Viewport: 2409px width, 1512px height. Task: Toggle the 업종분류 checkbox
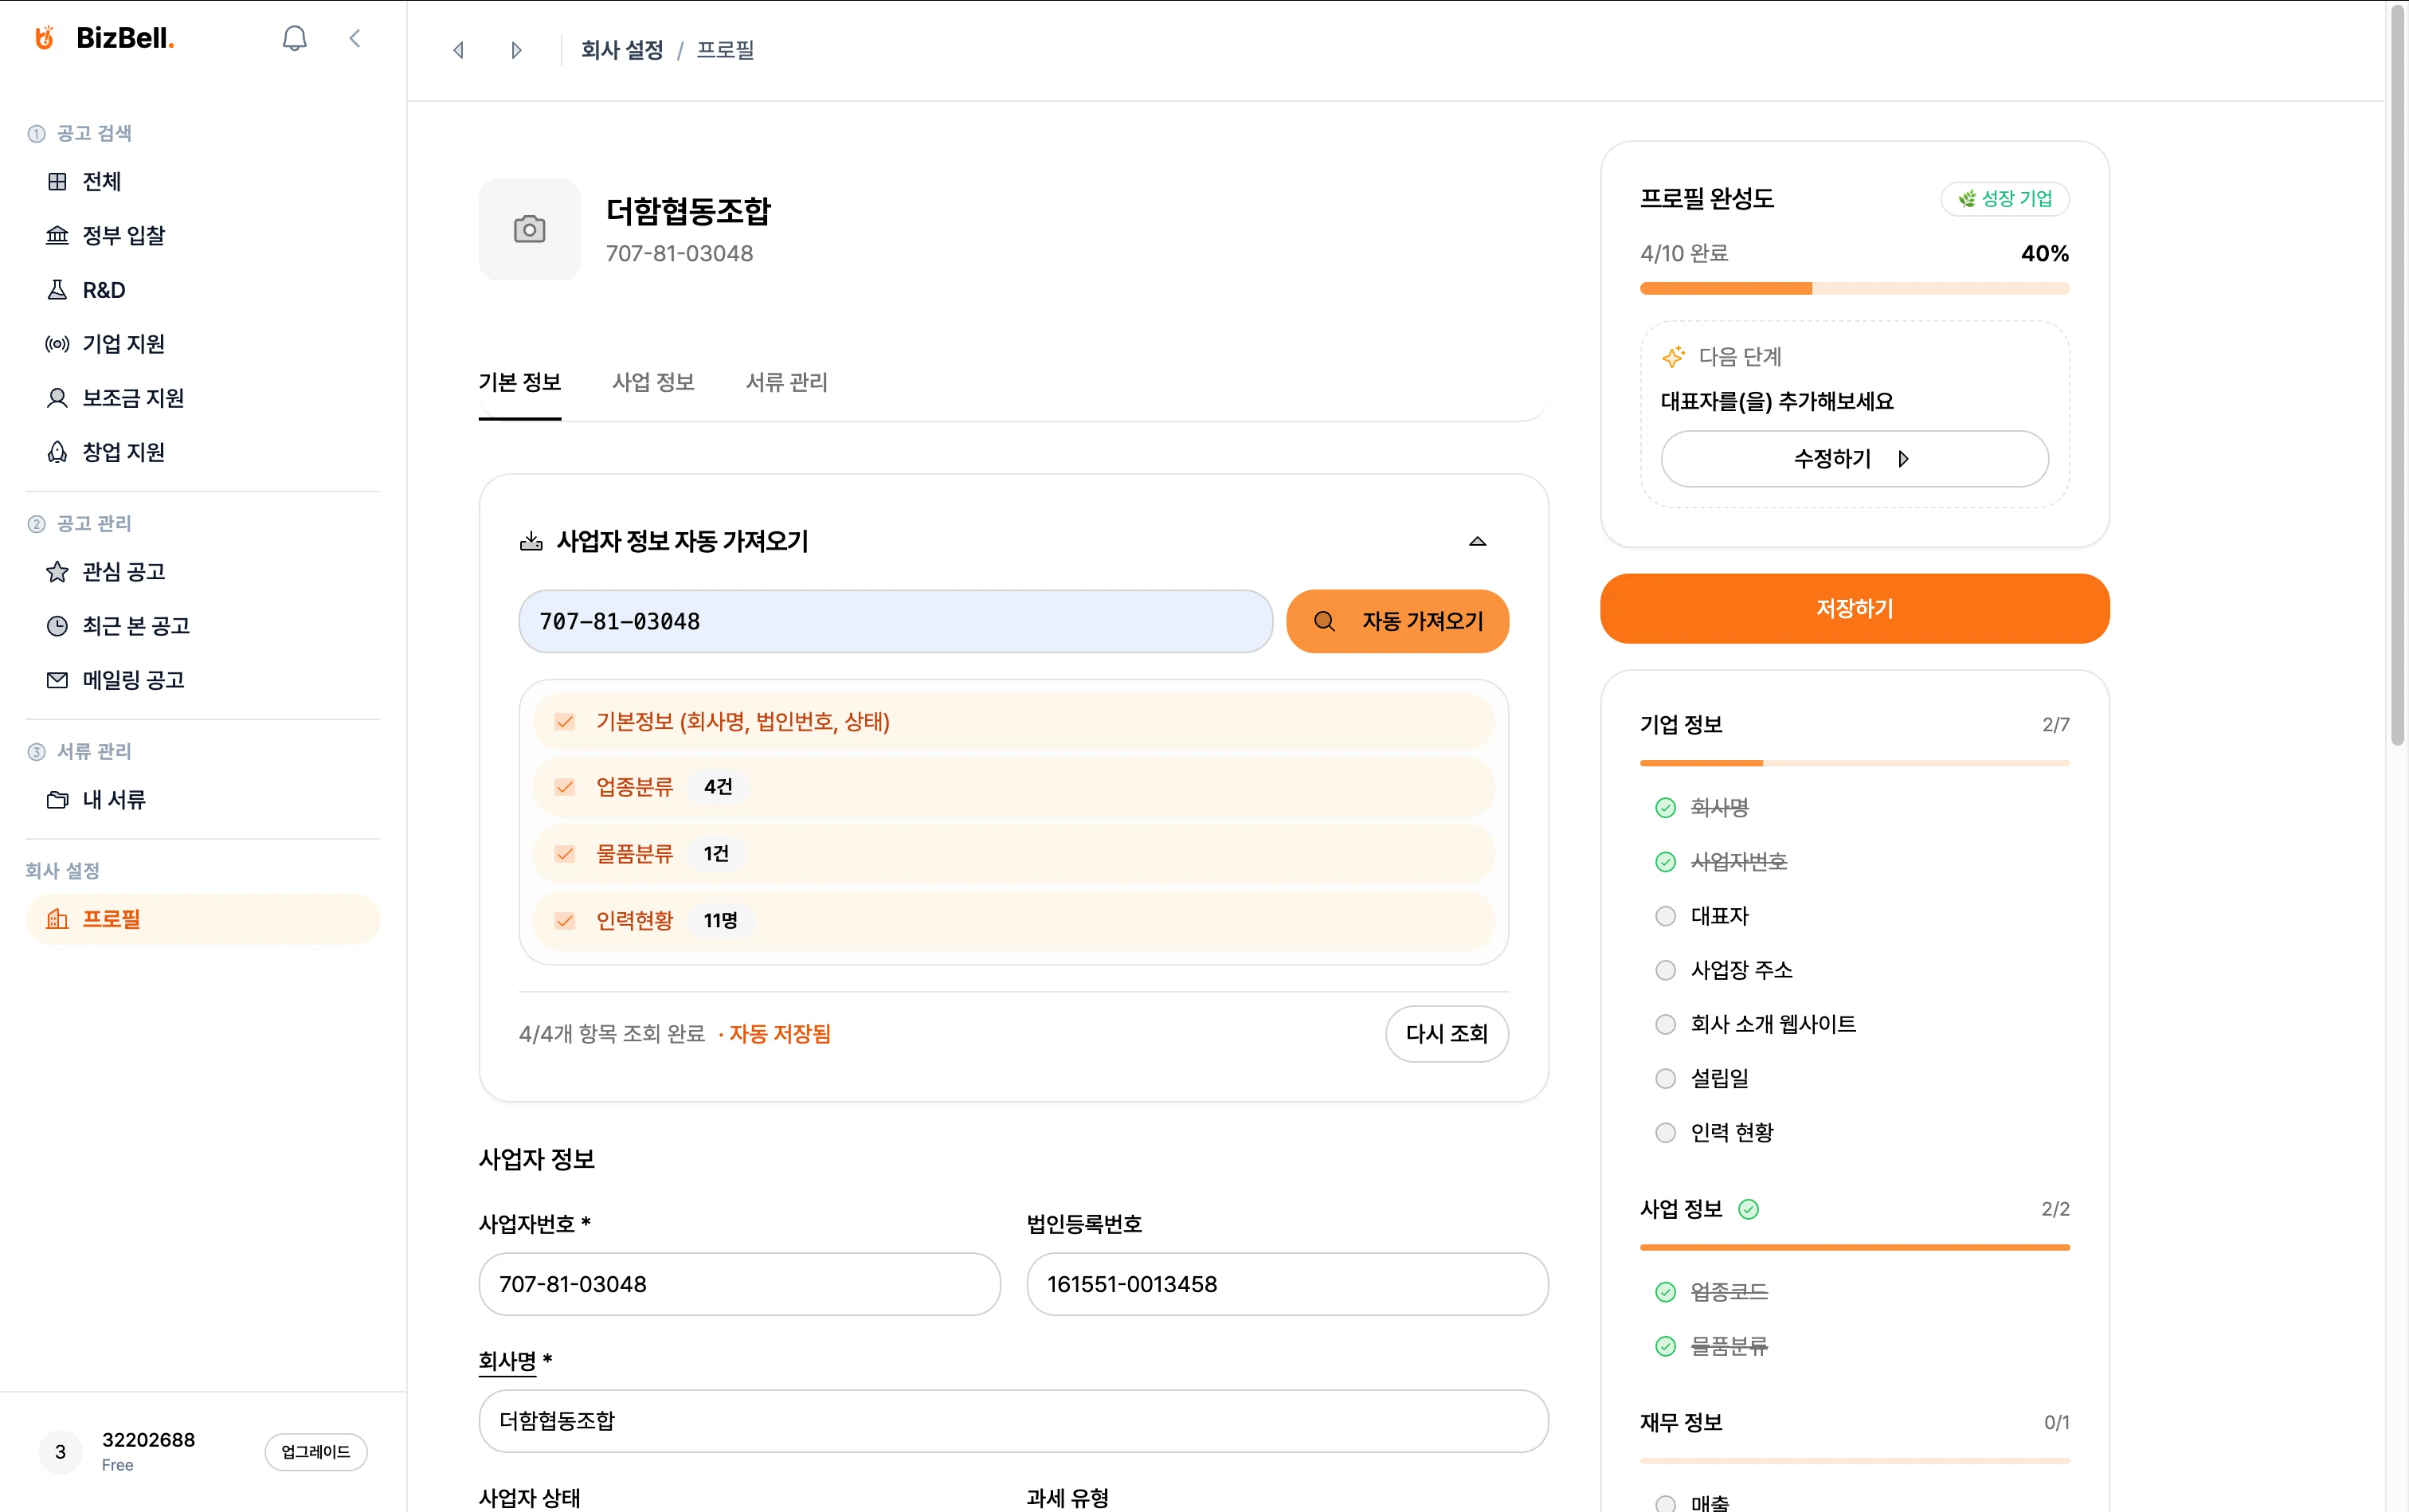[565, 787]
